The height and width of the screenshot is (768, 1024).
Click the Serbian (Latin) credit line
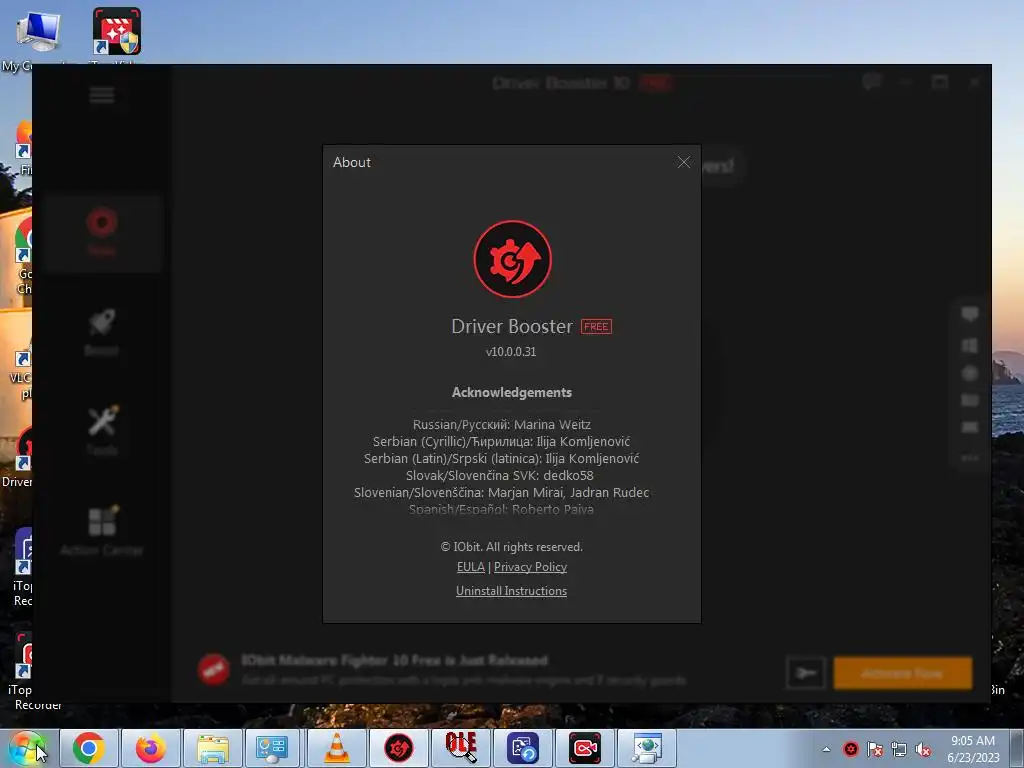click(x=502, y=458)
